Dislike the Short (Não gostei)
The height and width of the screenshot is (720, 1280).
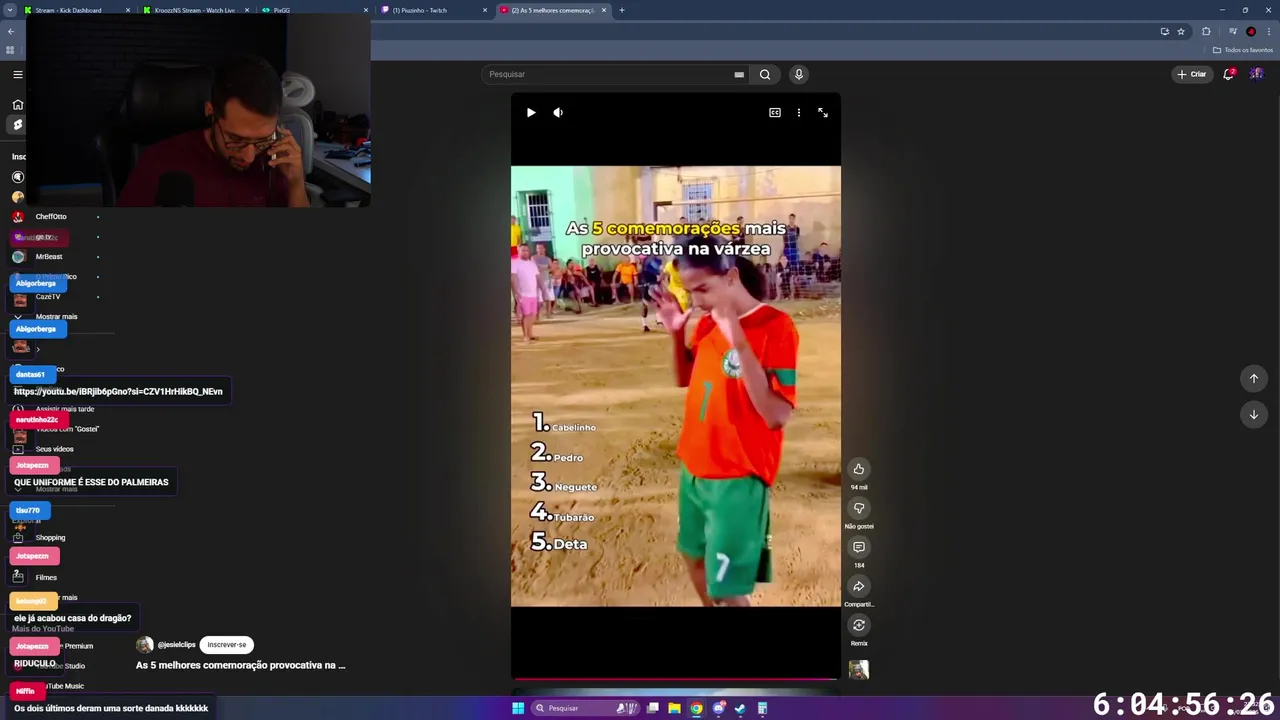pyautogui.click(x=859, y=508)
